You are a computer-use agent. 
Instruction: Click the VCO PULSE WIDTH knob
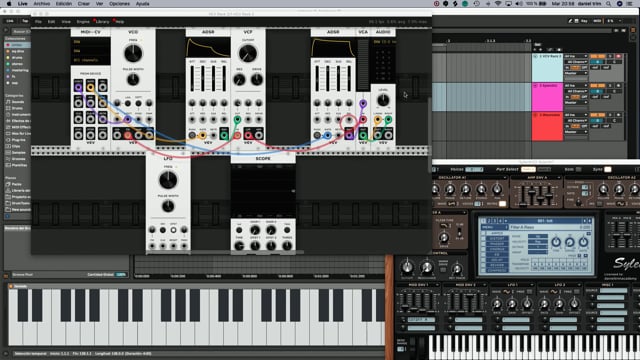(x=133, y=80)
